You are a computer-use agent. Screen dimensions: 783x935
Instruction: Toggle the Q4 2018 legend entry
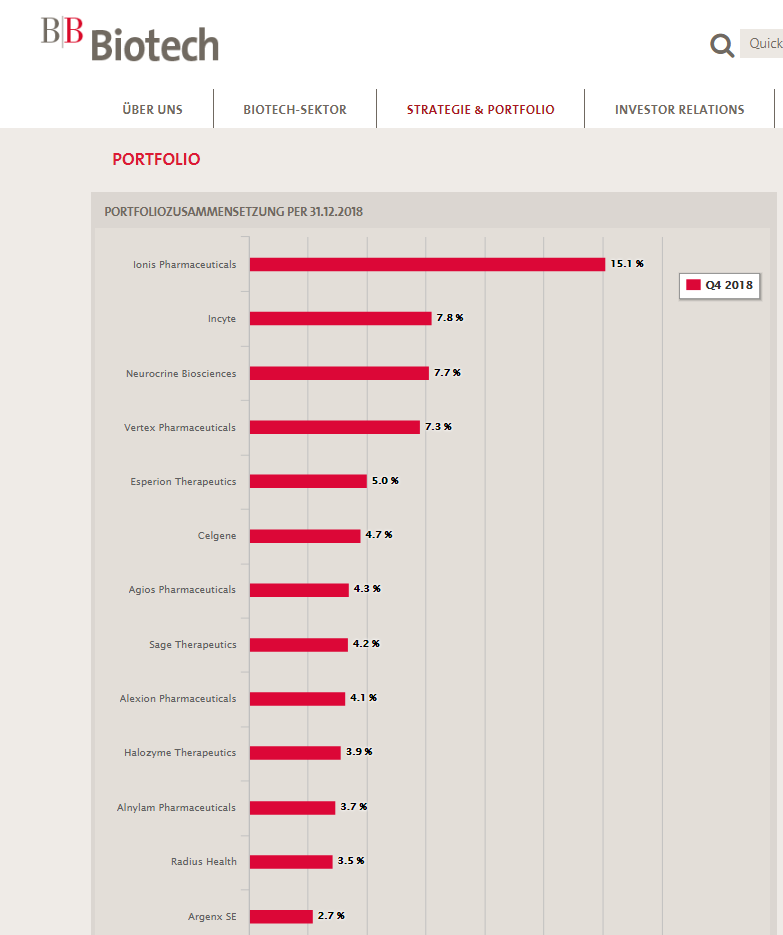[719, 285]
